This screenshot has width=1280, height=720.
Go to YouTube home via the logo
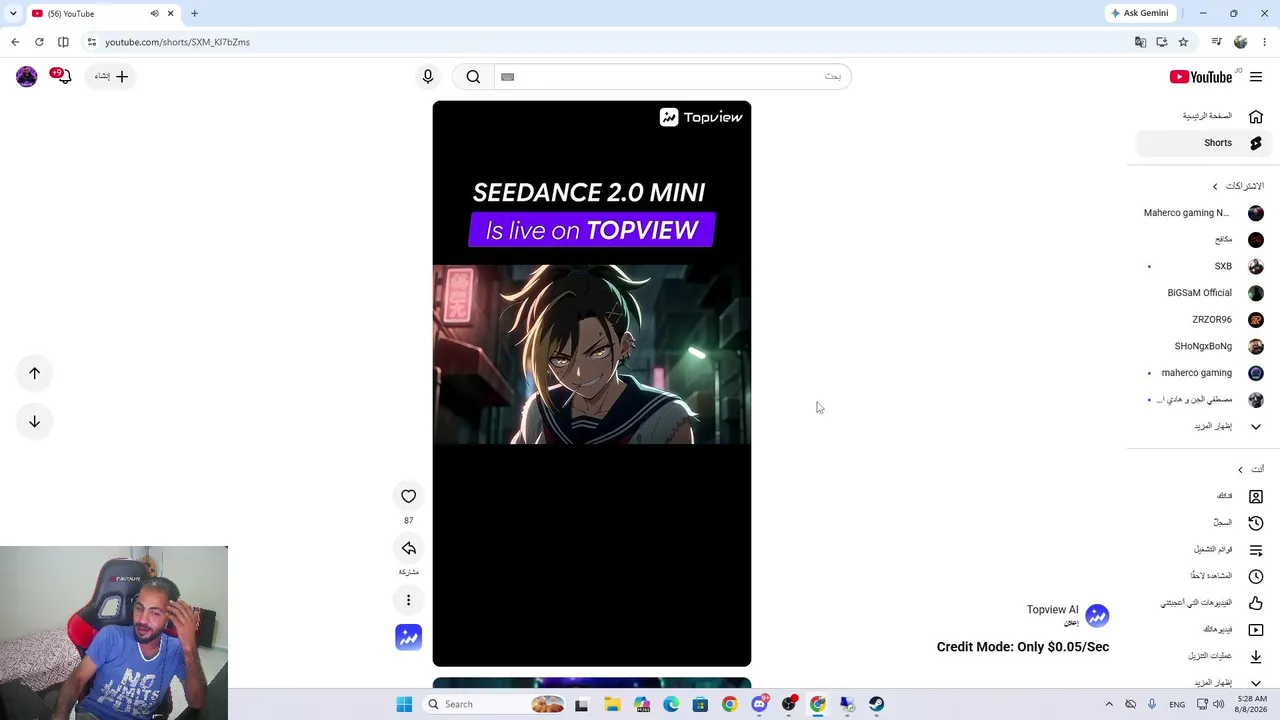tap(1201, 77)
